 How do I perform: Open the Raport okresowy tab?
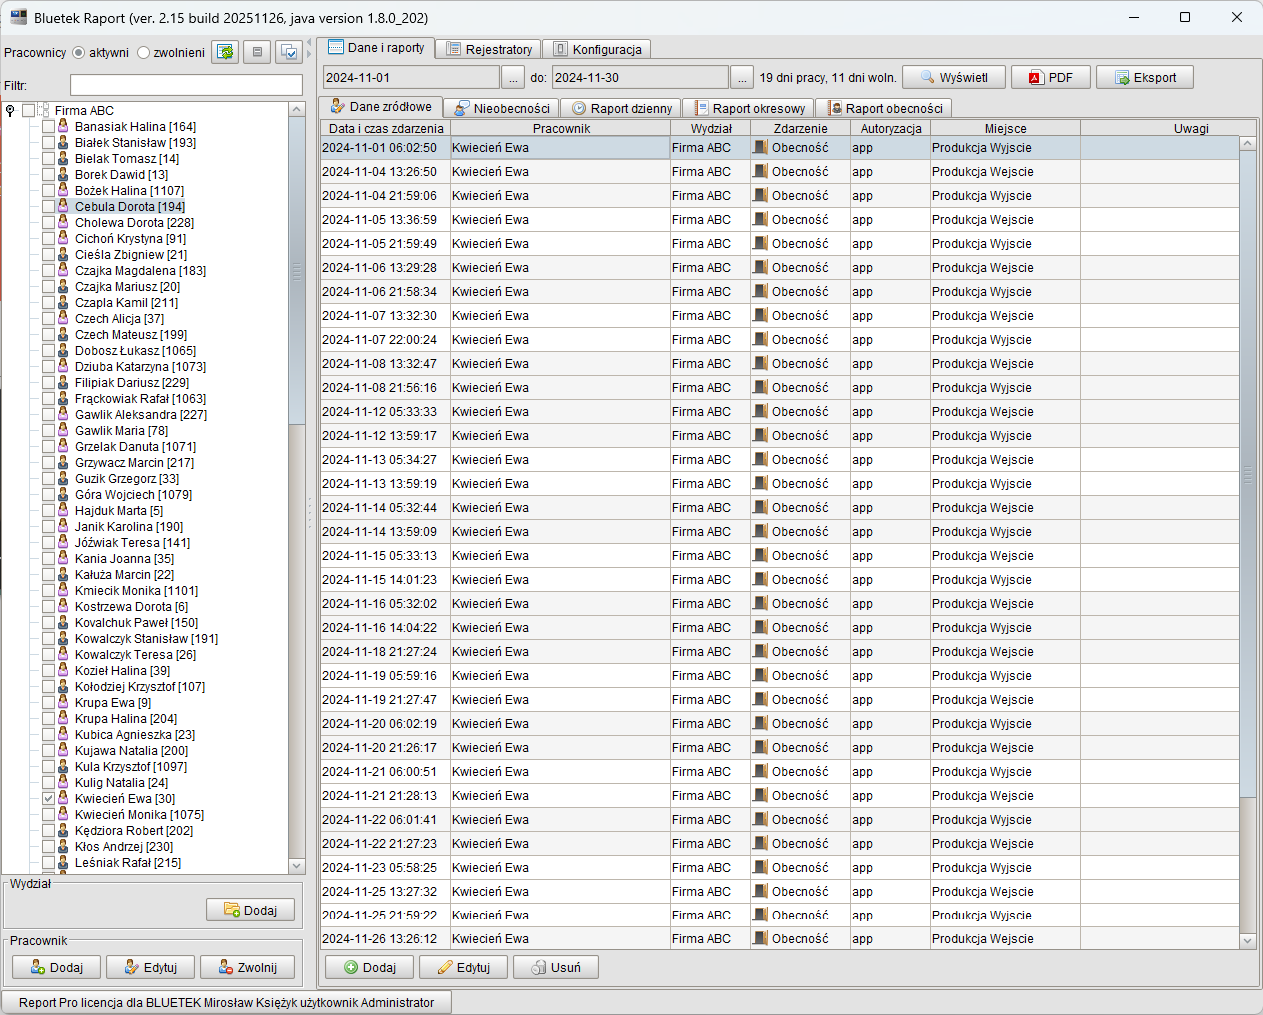[750, 108]
